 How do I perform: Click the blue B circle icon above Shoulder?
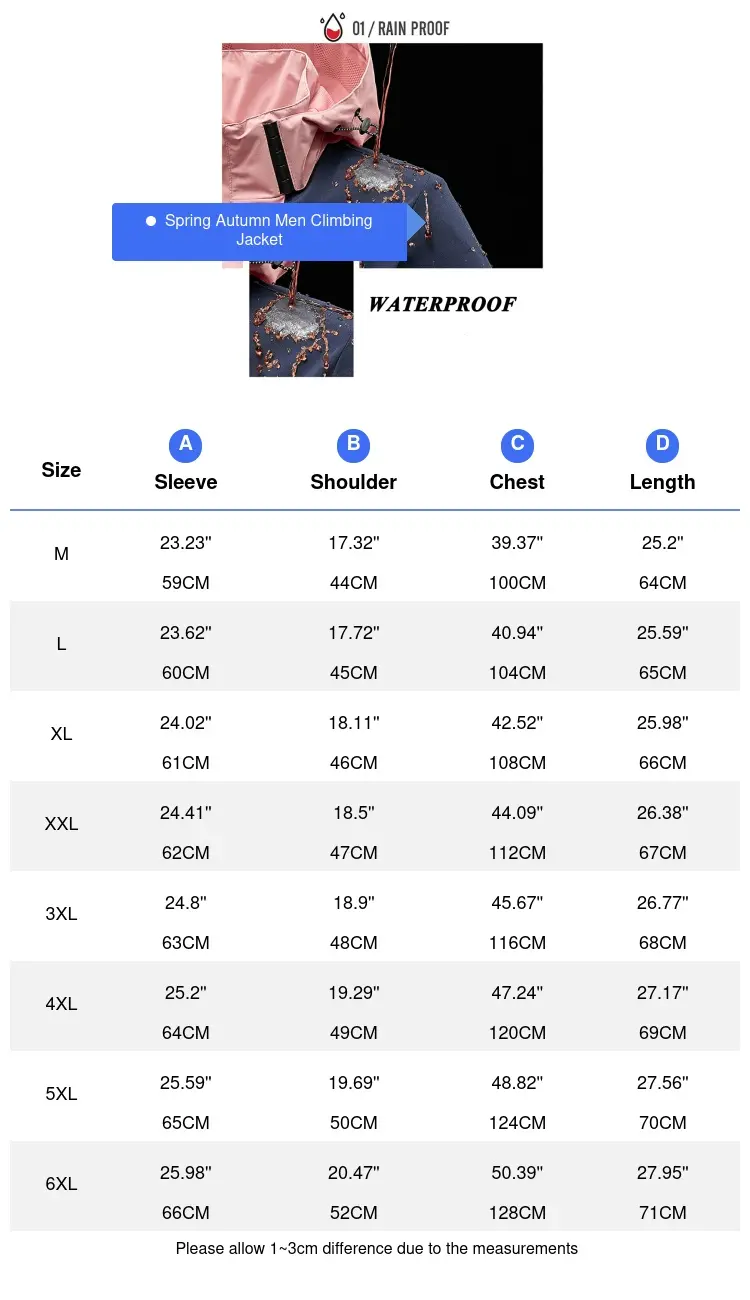[353, 444]
